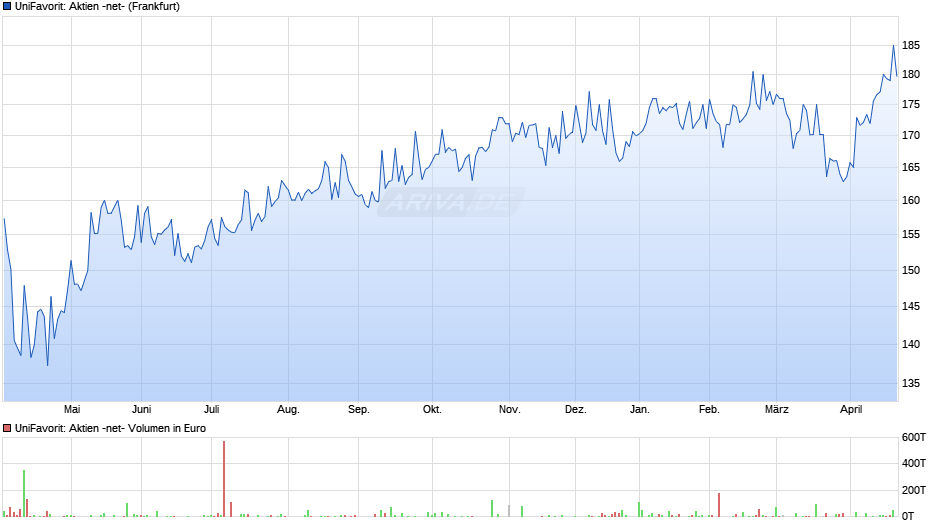Click the 'Nov.' month label
The width and height of the screenshot is (940, 526).
pyautogui.click(x=510, y=409)
